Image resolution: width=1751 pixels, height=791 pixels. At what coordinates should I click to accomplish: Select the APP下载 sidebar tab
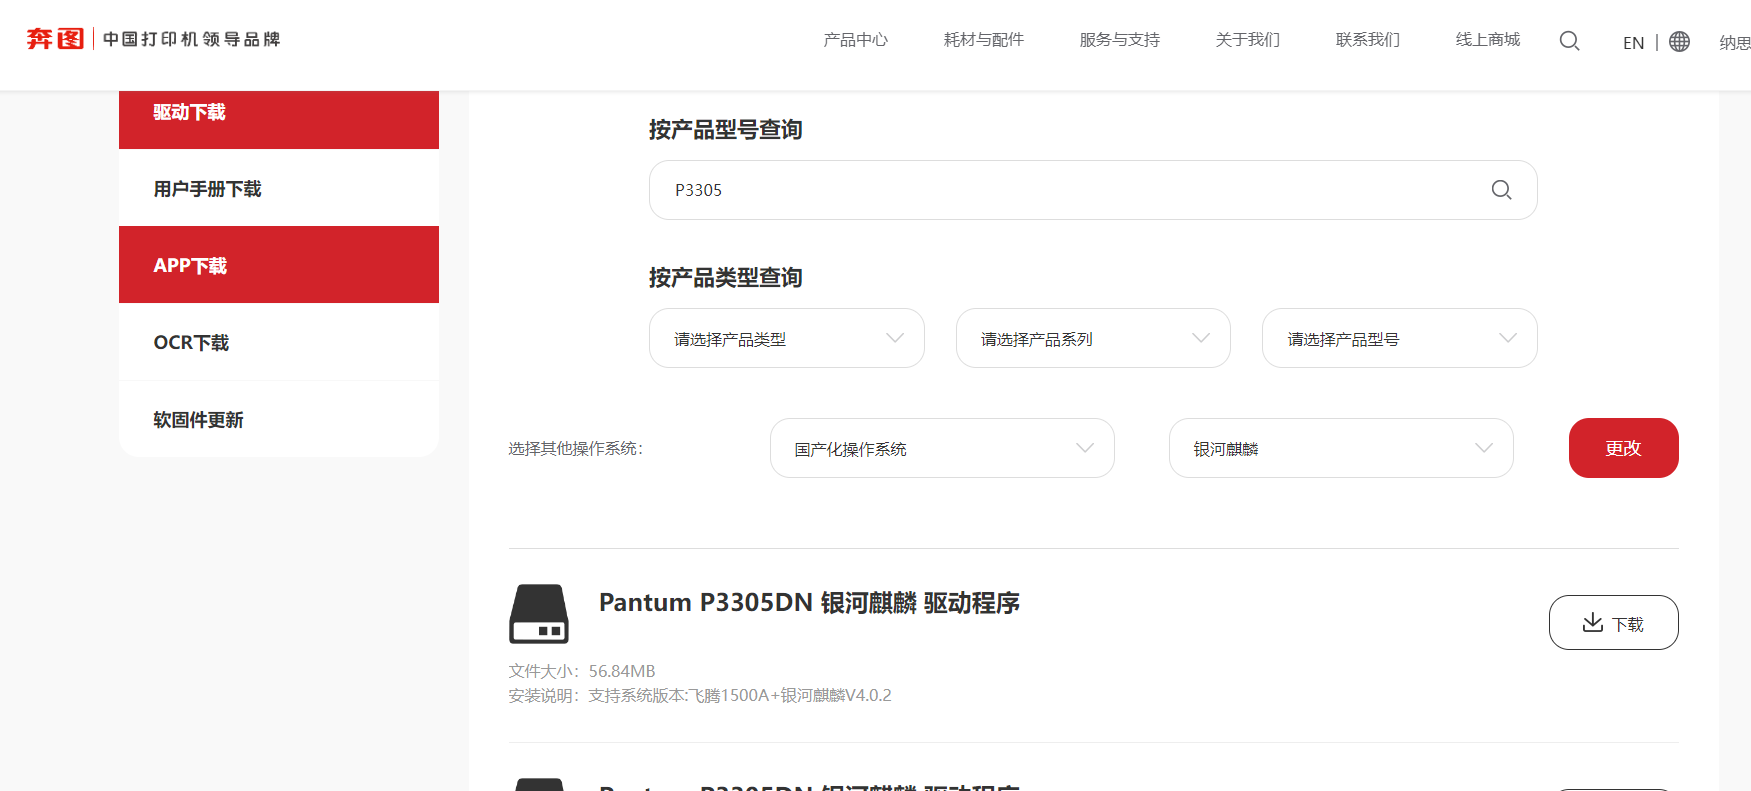click(x=279, y=265)
